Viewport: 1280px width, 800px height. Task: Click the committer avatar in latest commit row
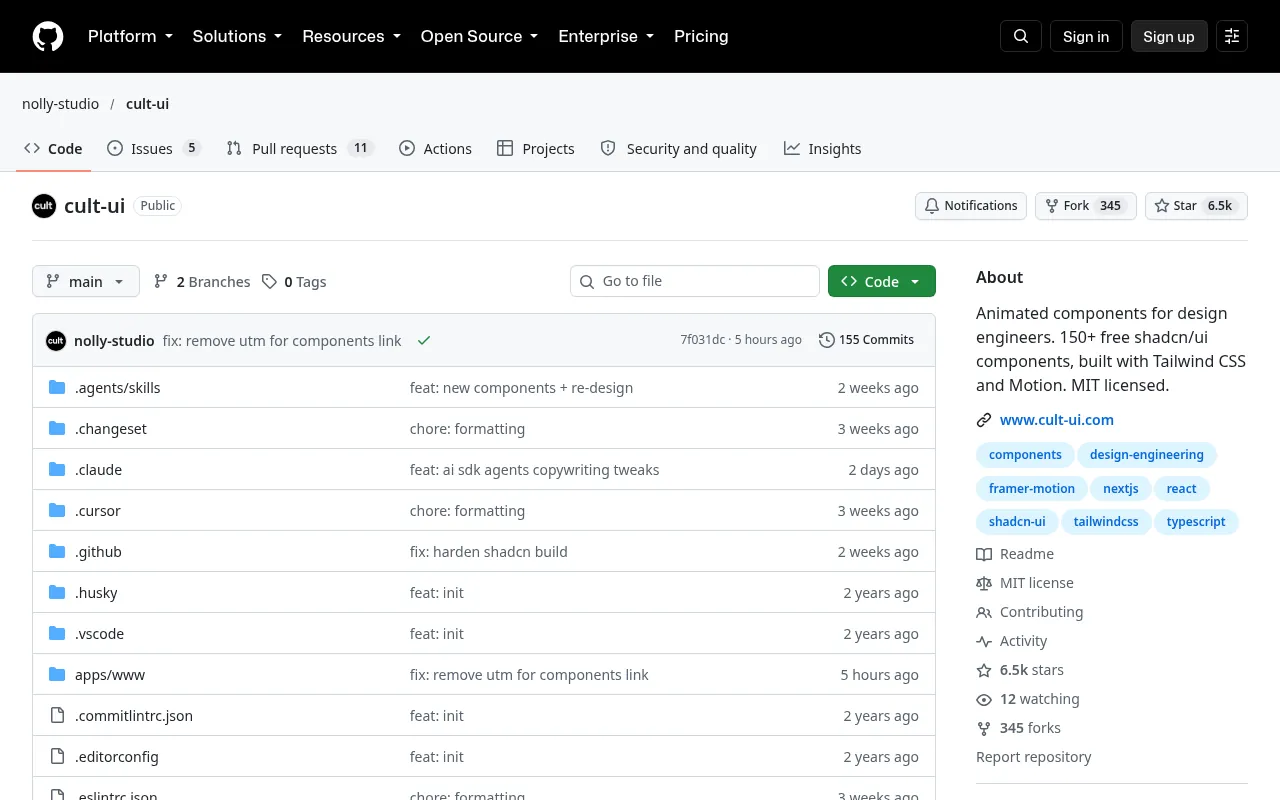coord(56,340)
